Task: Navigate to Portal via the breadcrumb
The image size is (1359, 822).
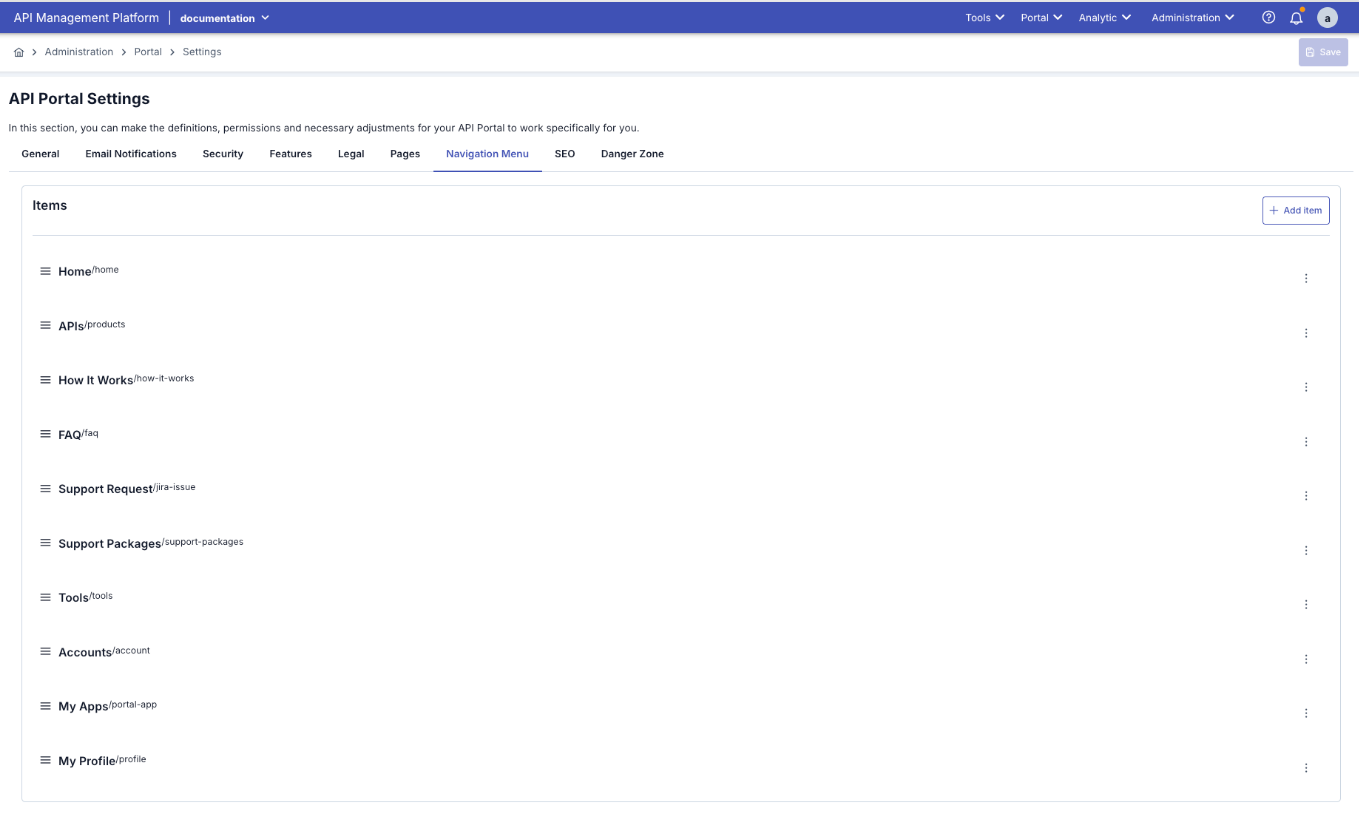Action: point(147,51)
